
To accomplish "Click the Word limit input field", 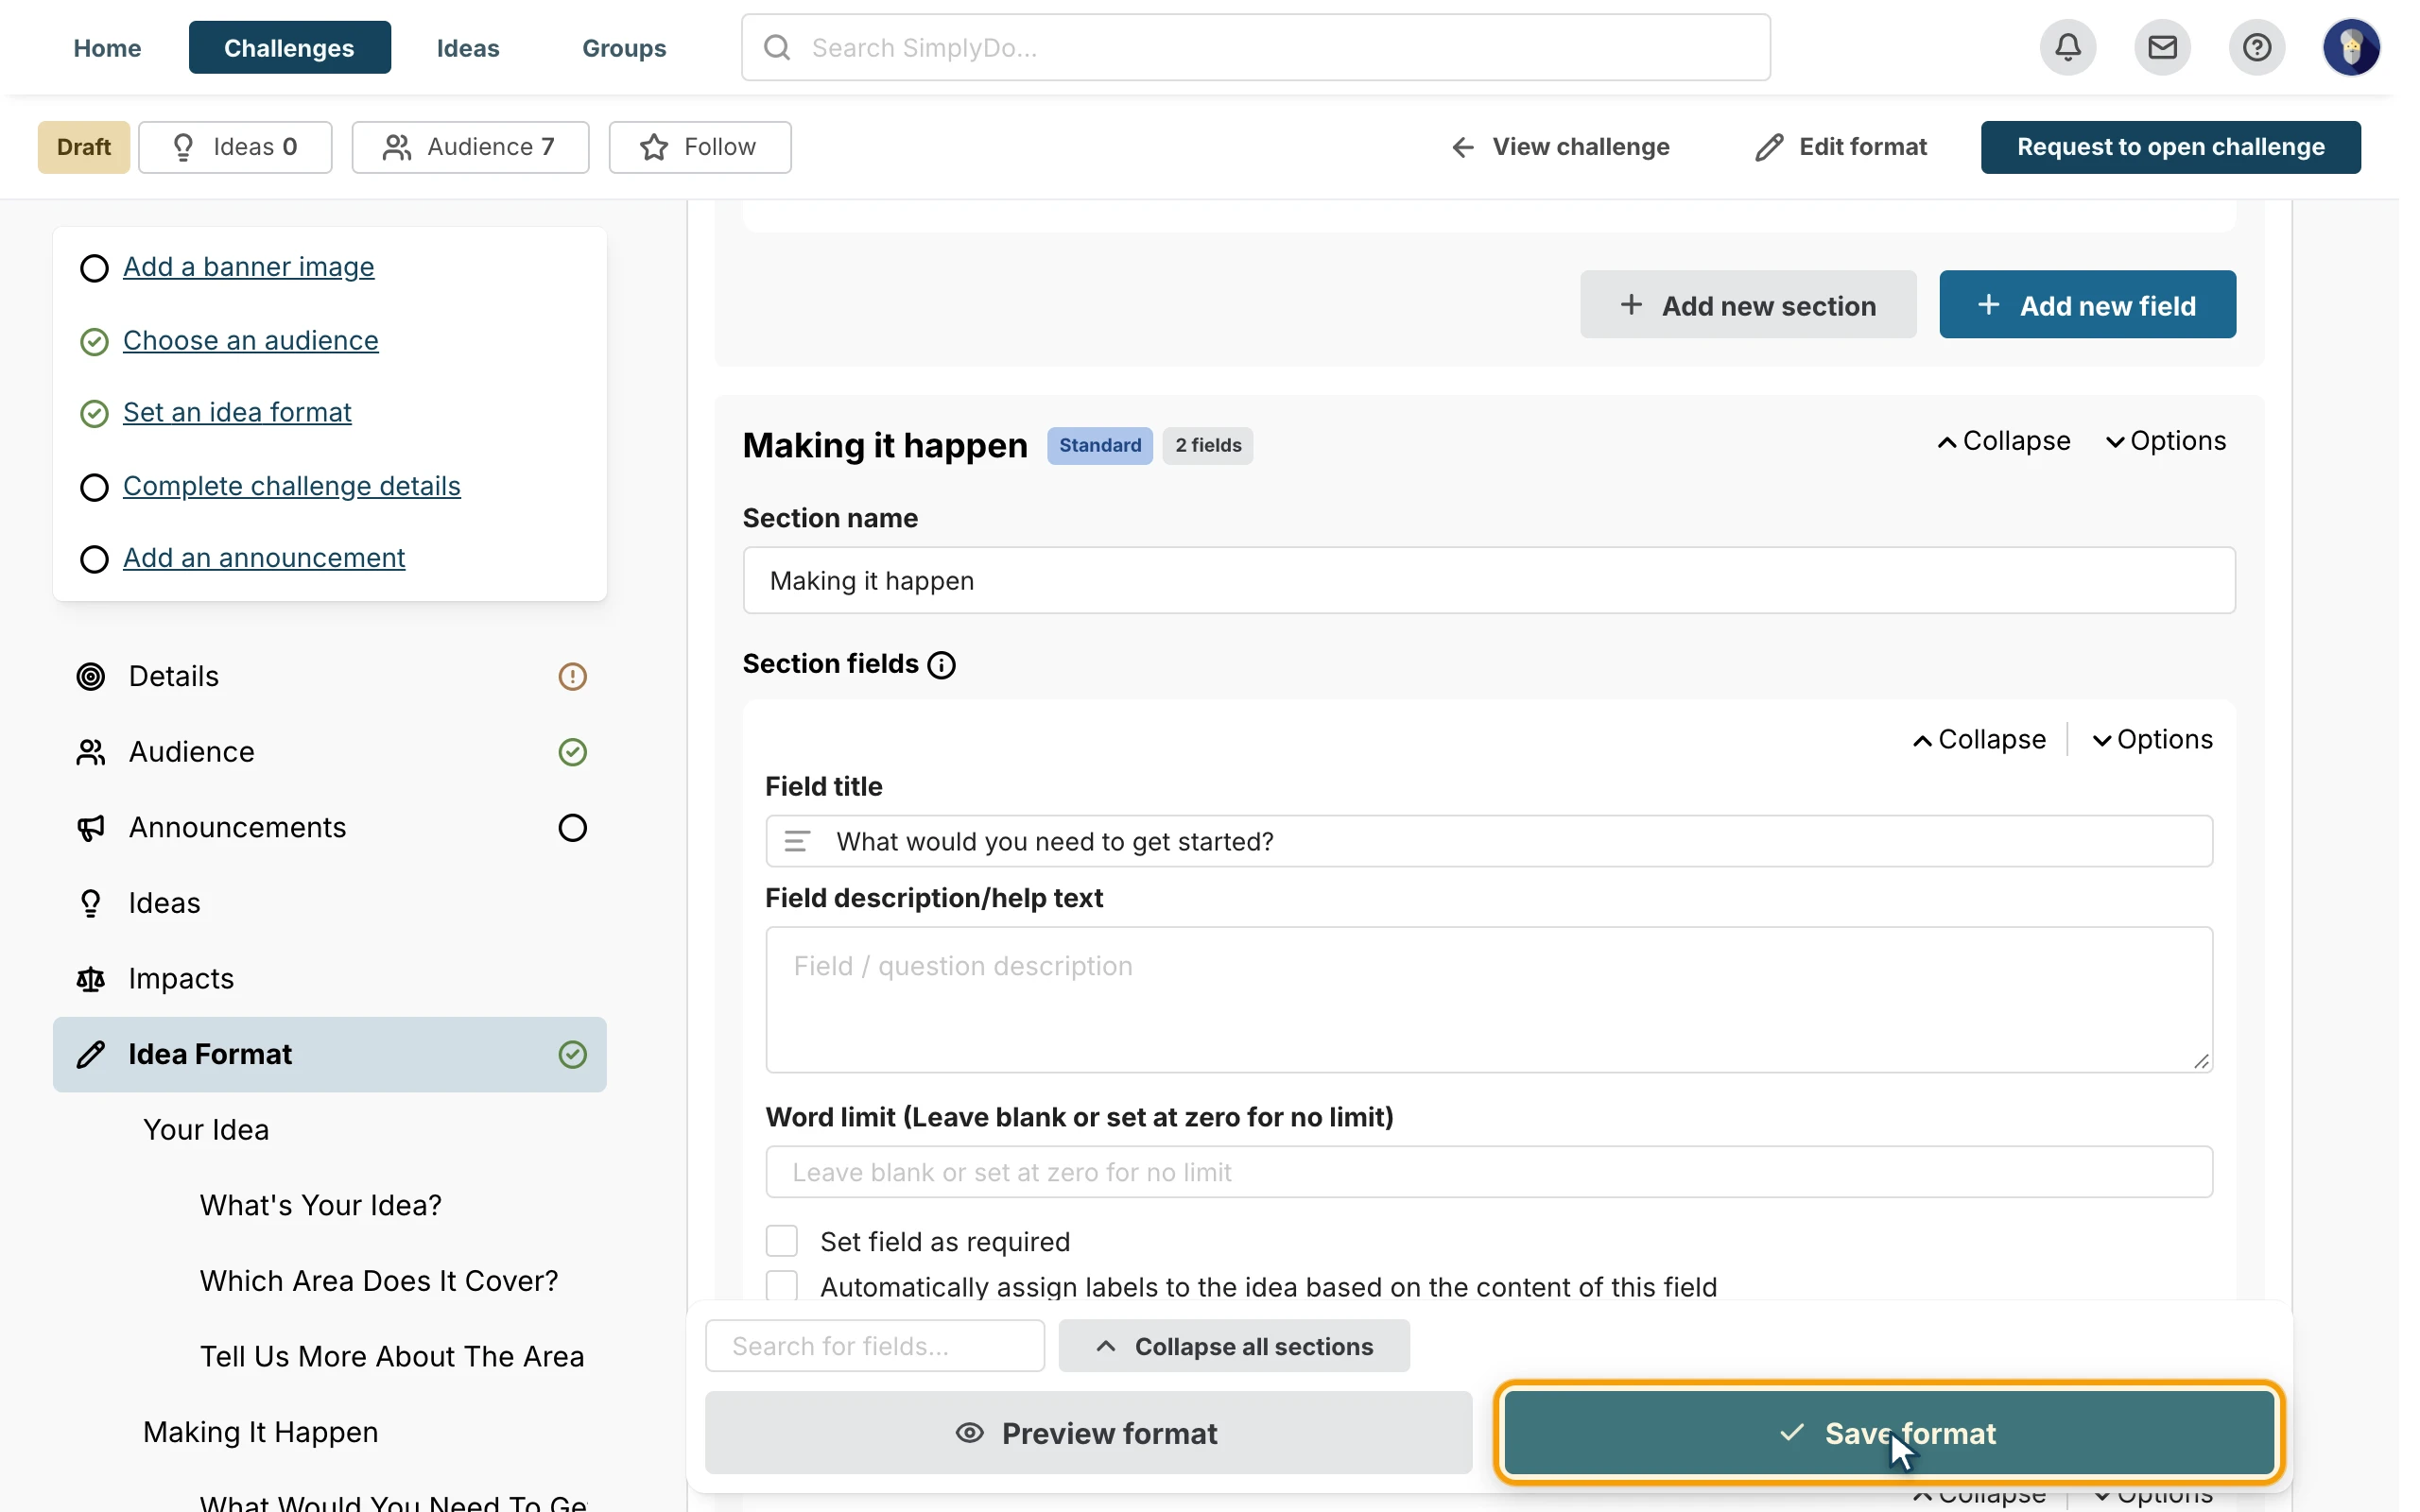I will click(1489, 1172).
